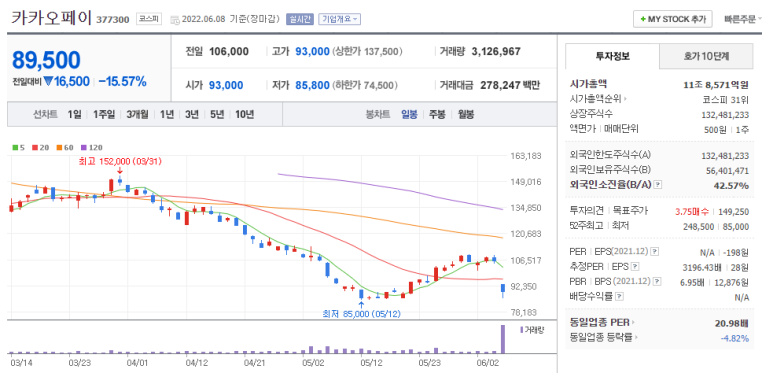Click the help icon after PBR BPS(2021.12)

(657, 281)
